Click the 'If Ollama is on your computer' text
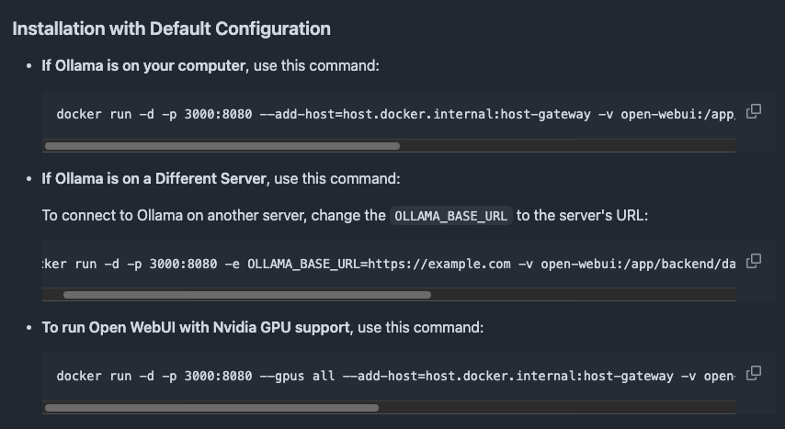 tap(143, 66)
